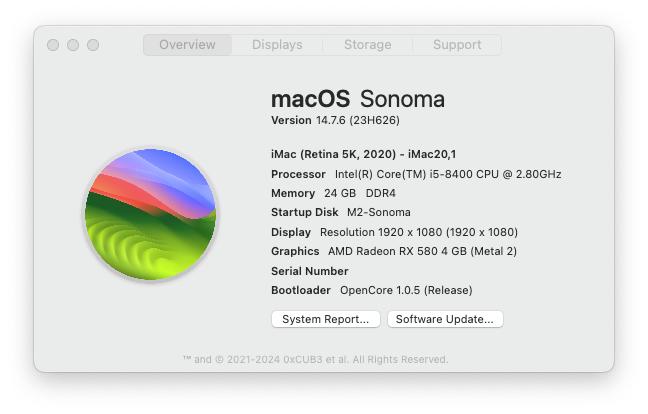Click the Display resolution row
This screenshot has width=648, height=414.
(x=394, y=232)
